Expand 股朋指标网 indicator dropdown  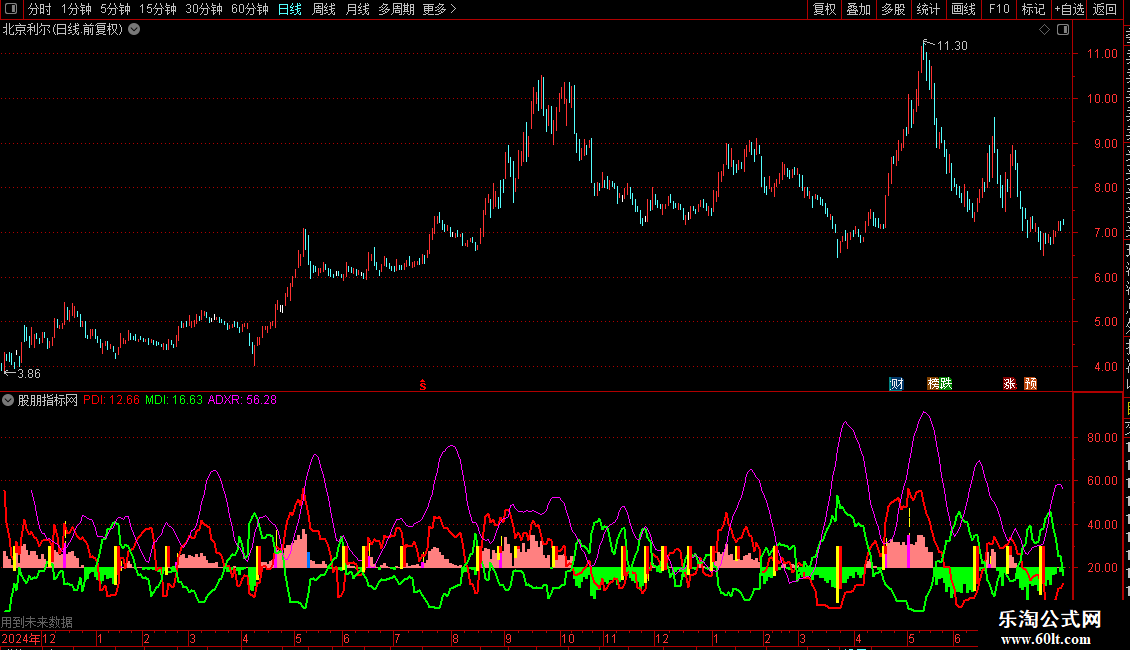pos(8,400)
